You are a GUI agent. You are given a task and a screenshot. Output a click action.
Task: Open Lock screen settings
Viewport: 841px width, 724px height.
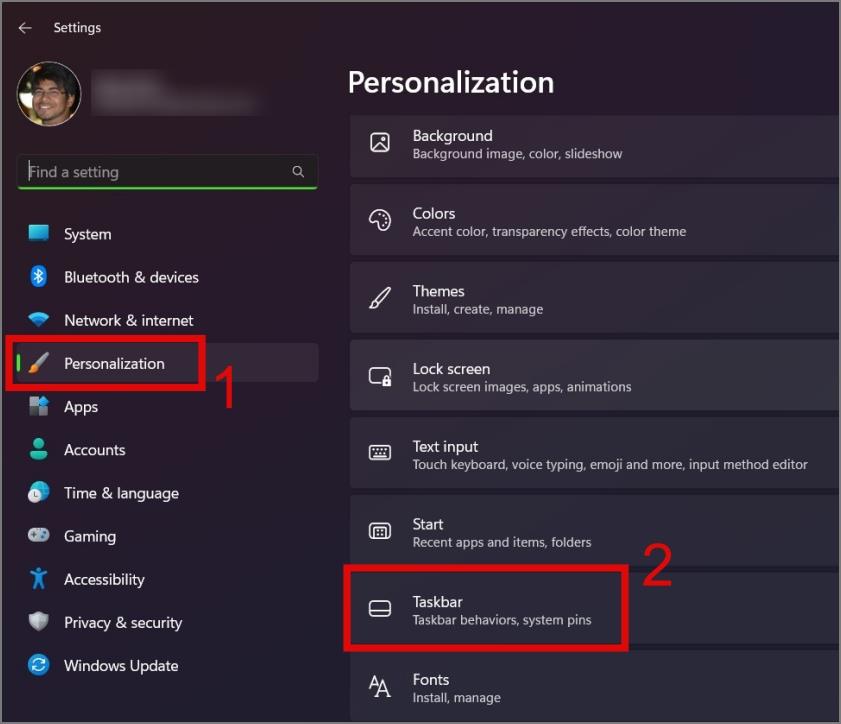pyautogui.click(x=594, y=375)
